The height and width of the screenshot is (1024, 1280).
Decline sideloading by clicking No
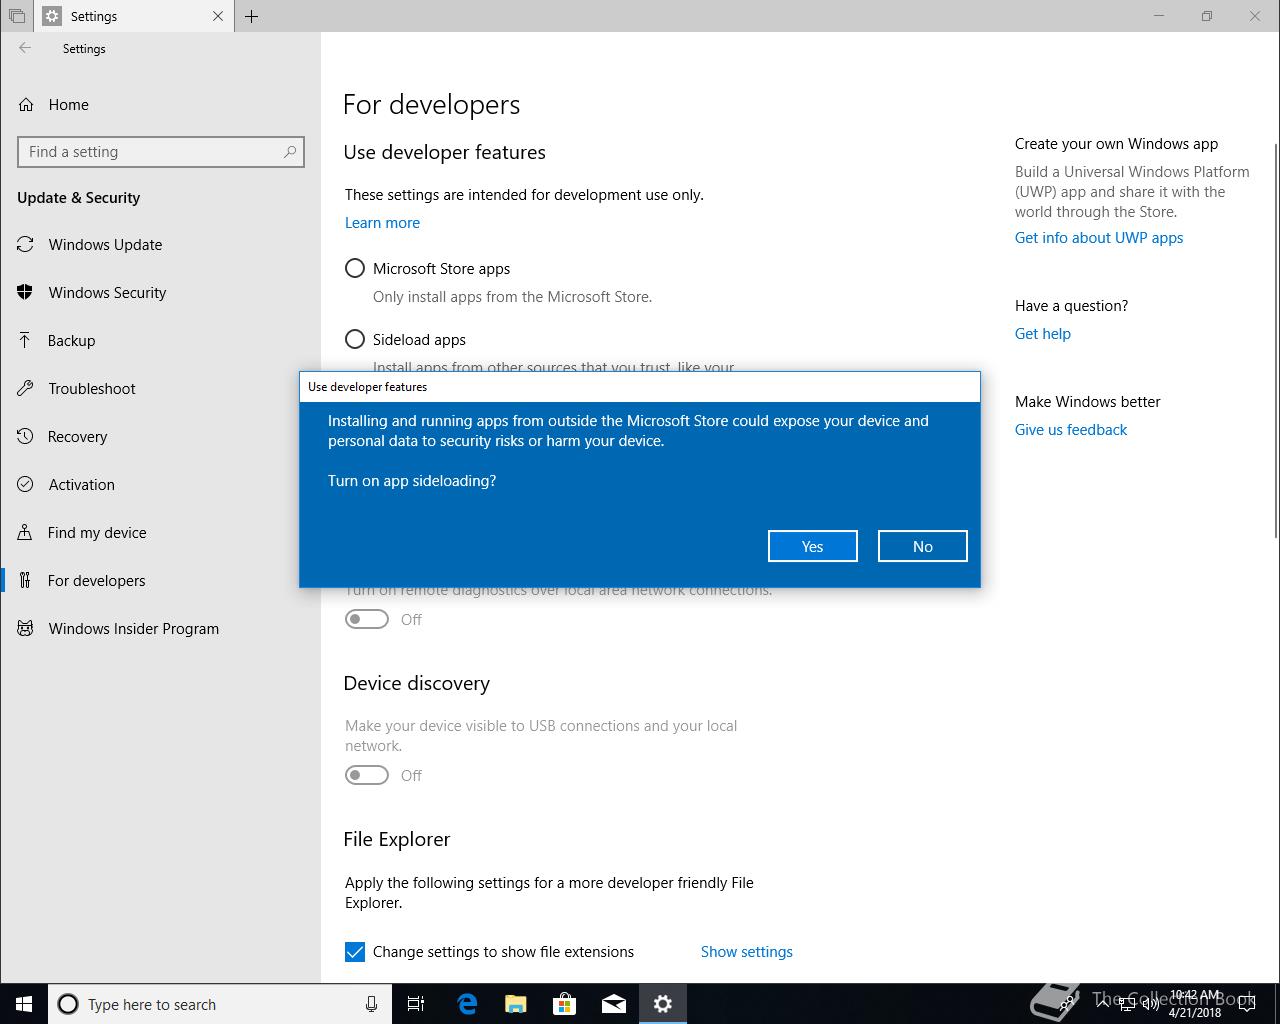coord(922,547)
